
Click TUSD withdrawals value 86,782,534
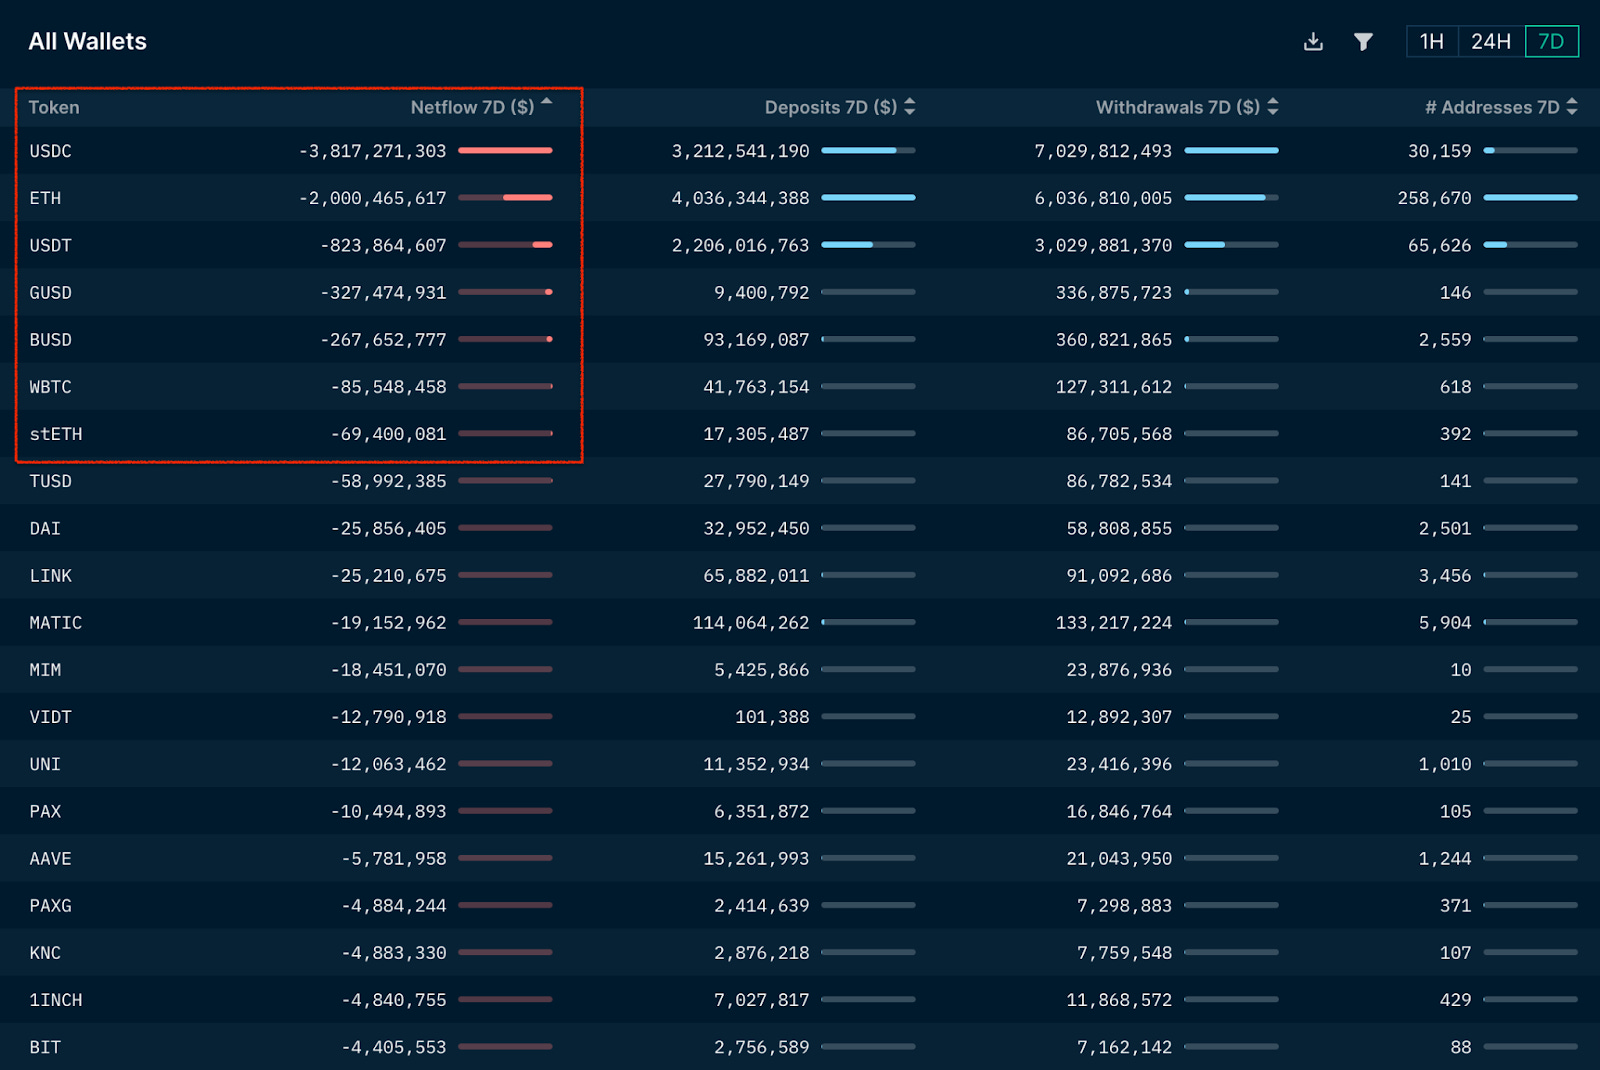click(1119, 481)
